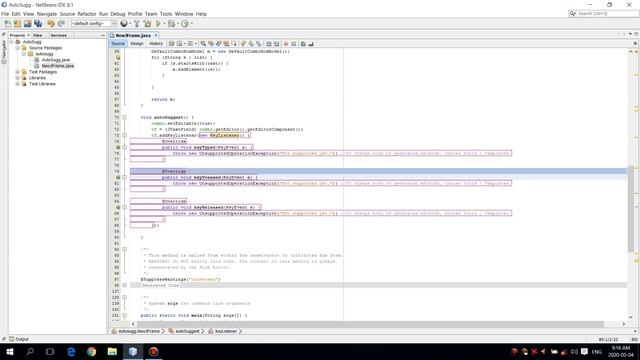The image size is (640, 360).
Task: Click the Build Project hammer icon
Action: click(137, 24)
